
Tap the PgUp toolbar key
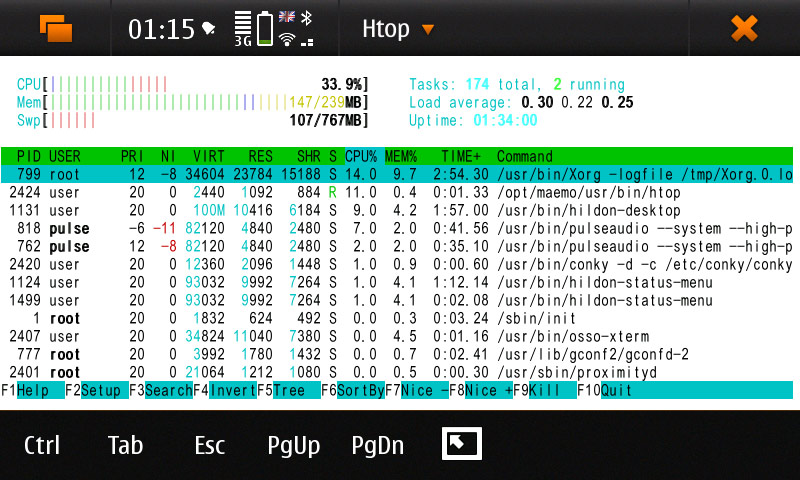(x=294, y=445)
